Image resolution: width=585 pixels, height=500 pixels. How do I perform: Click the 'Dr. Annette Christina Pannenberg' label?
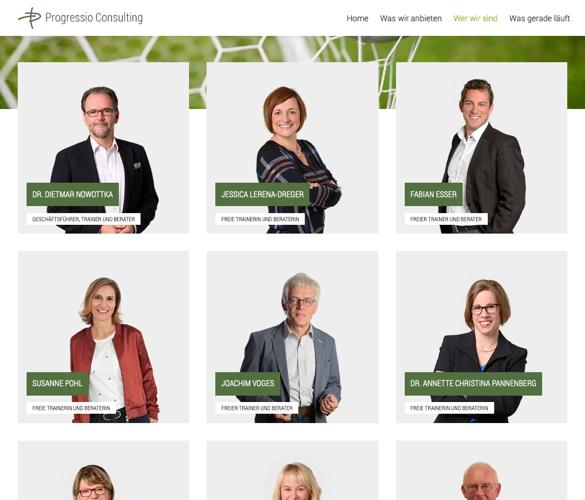point(473,384)
